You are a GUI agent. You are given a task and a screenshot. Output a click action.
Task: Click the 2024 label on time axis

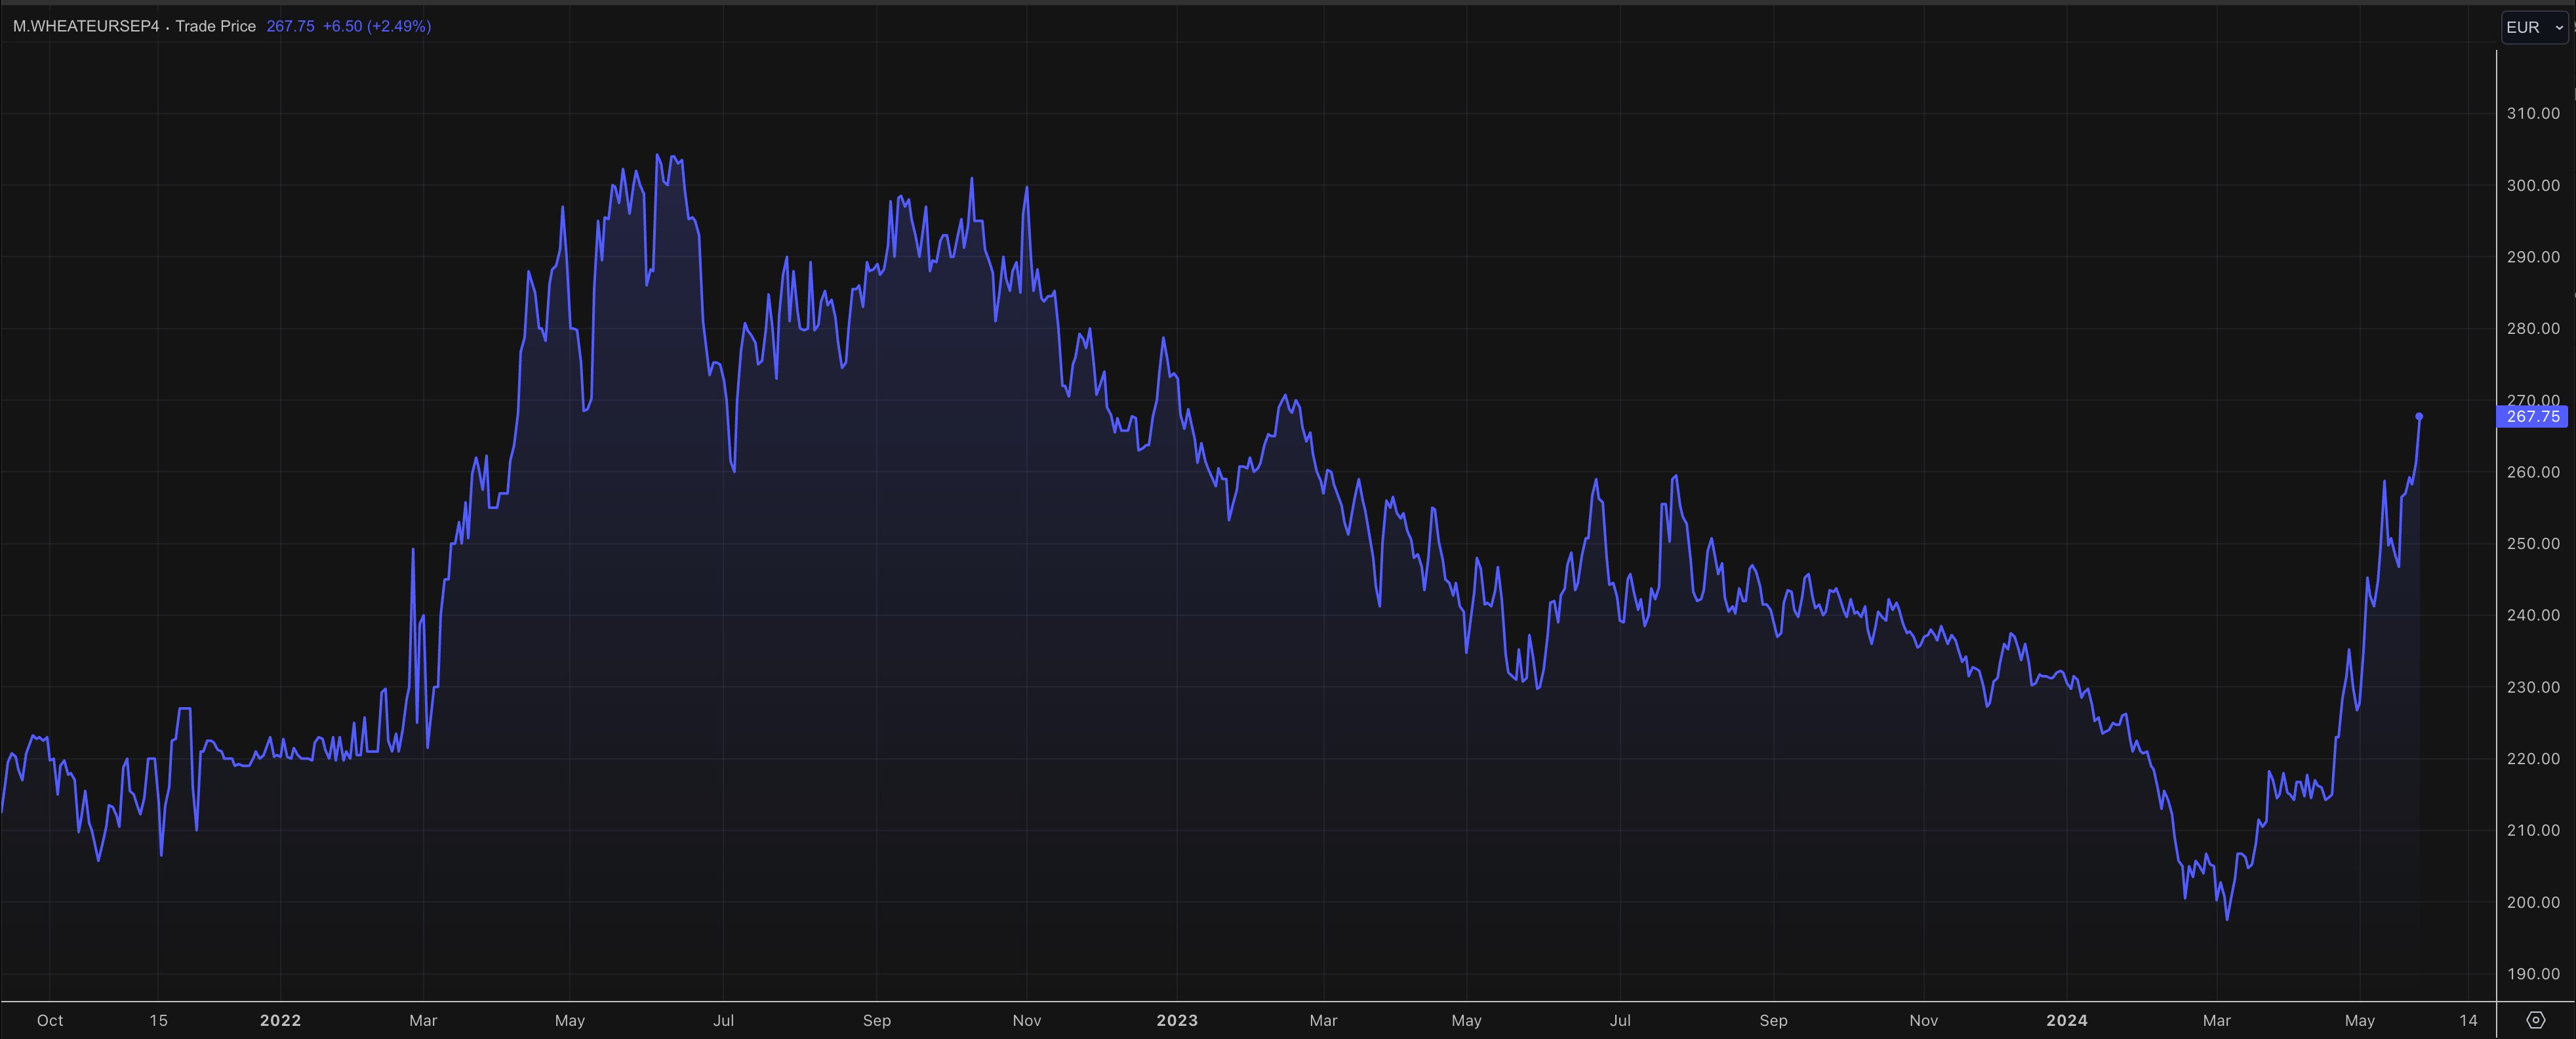coord(2066,1020)
